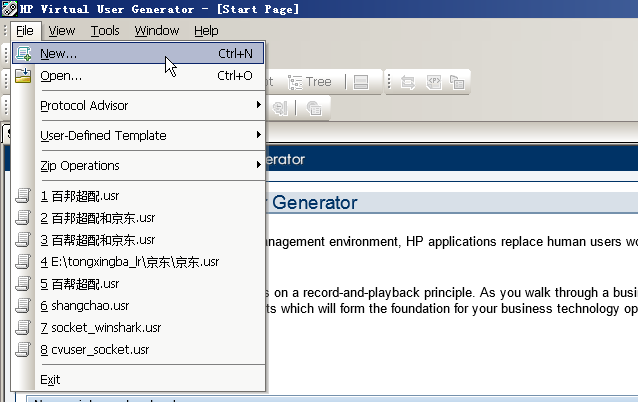Click script icon beside socket_winshark.usr
The image size is (638, 402).
coord(23,328)
